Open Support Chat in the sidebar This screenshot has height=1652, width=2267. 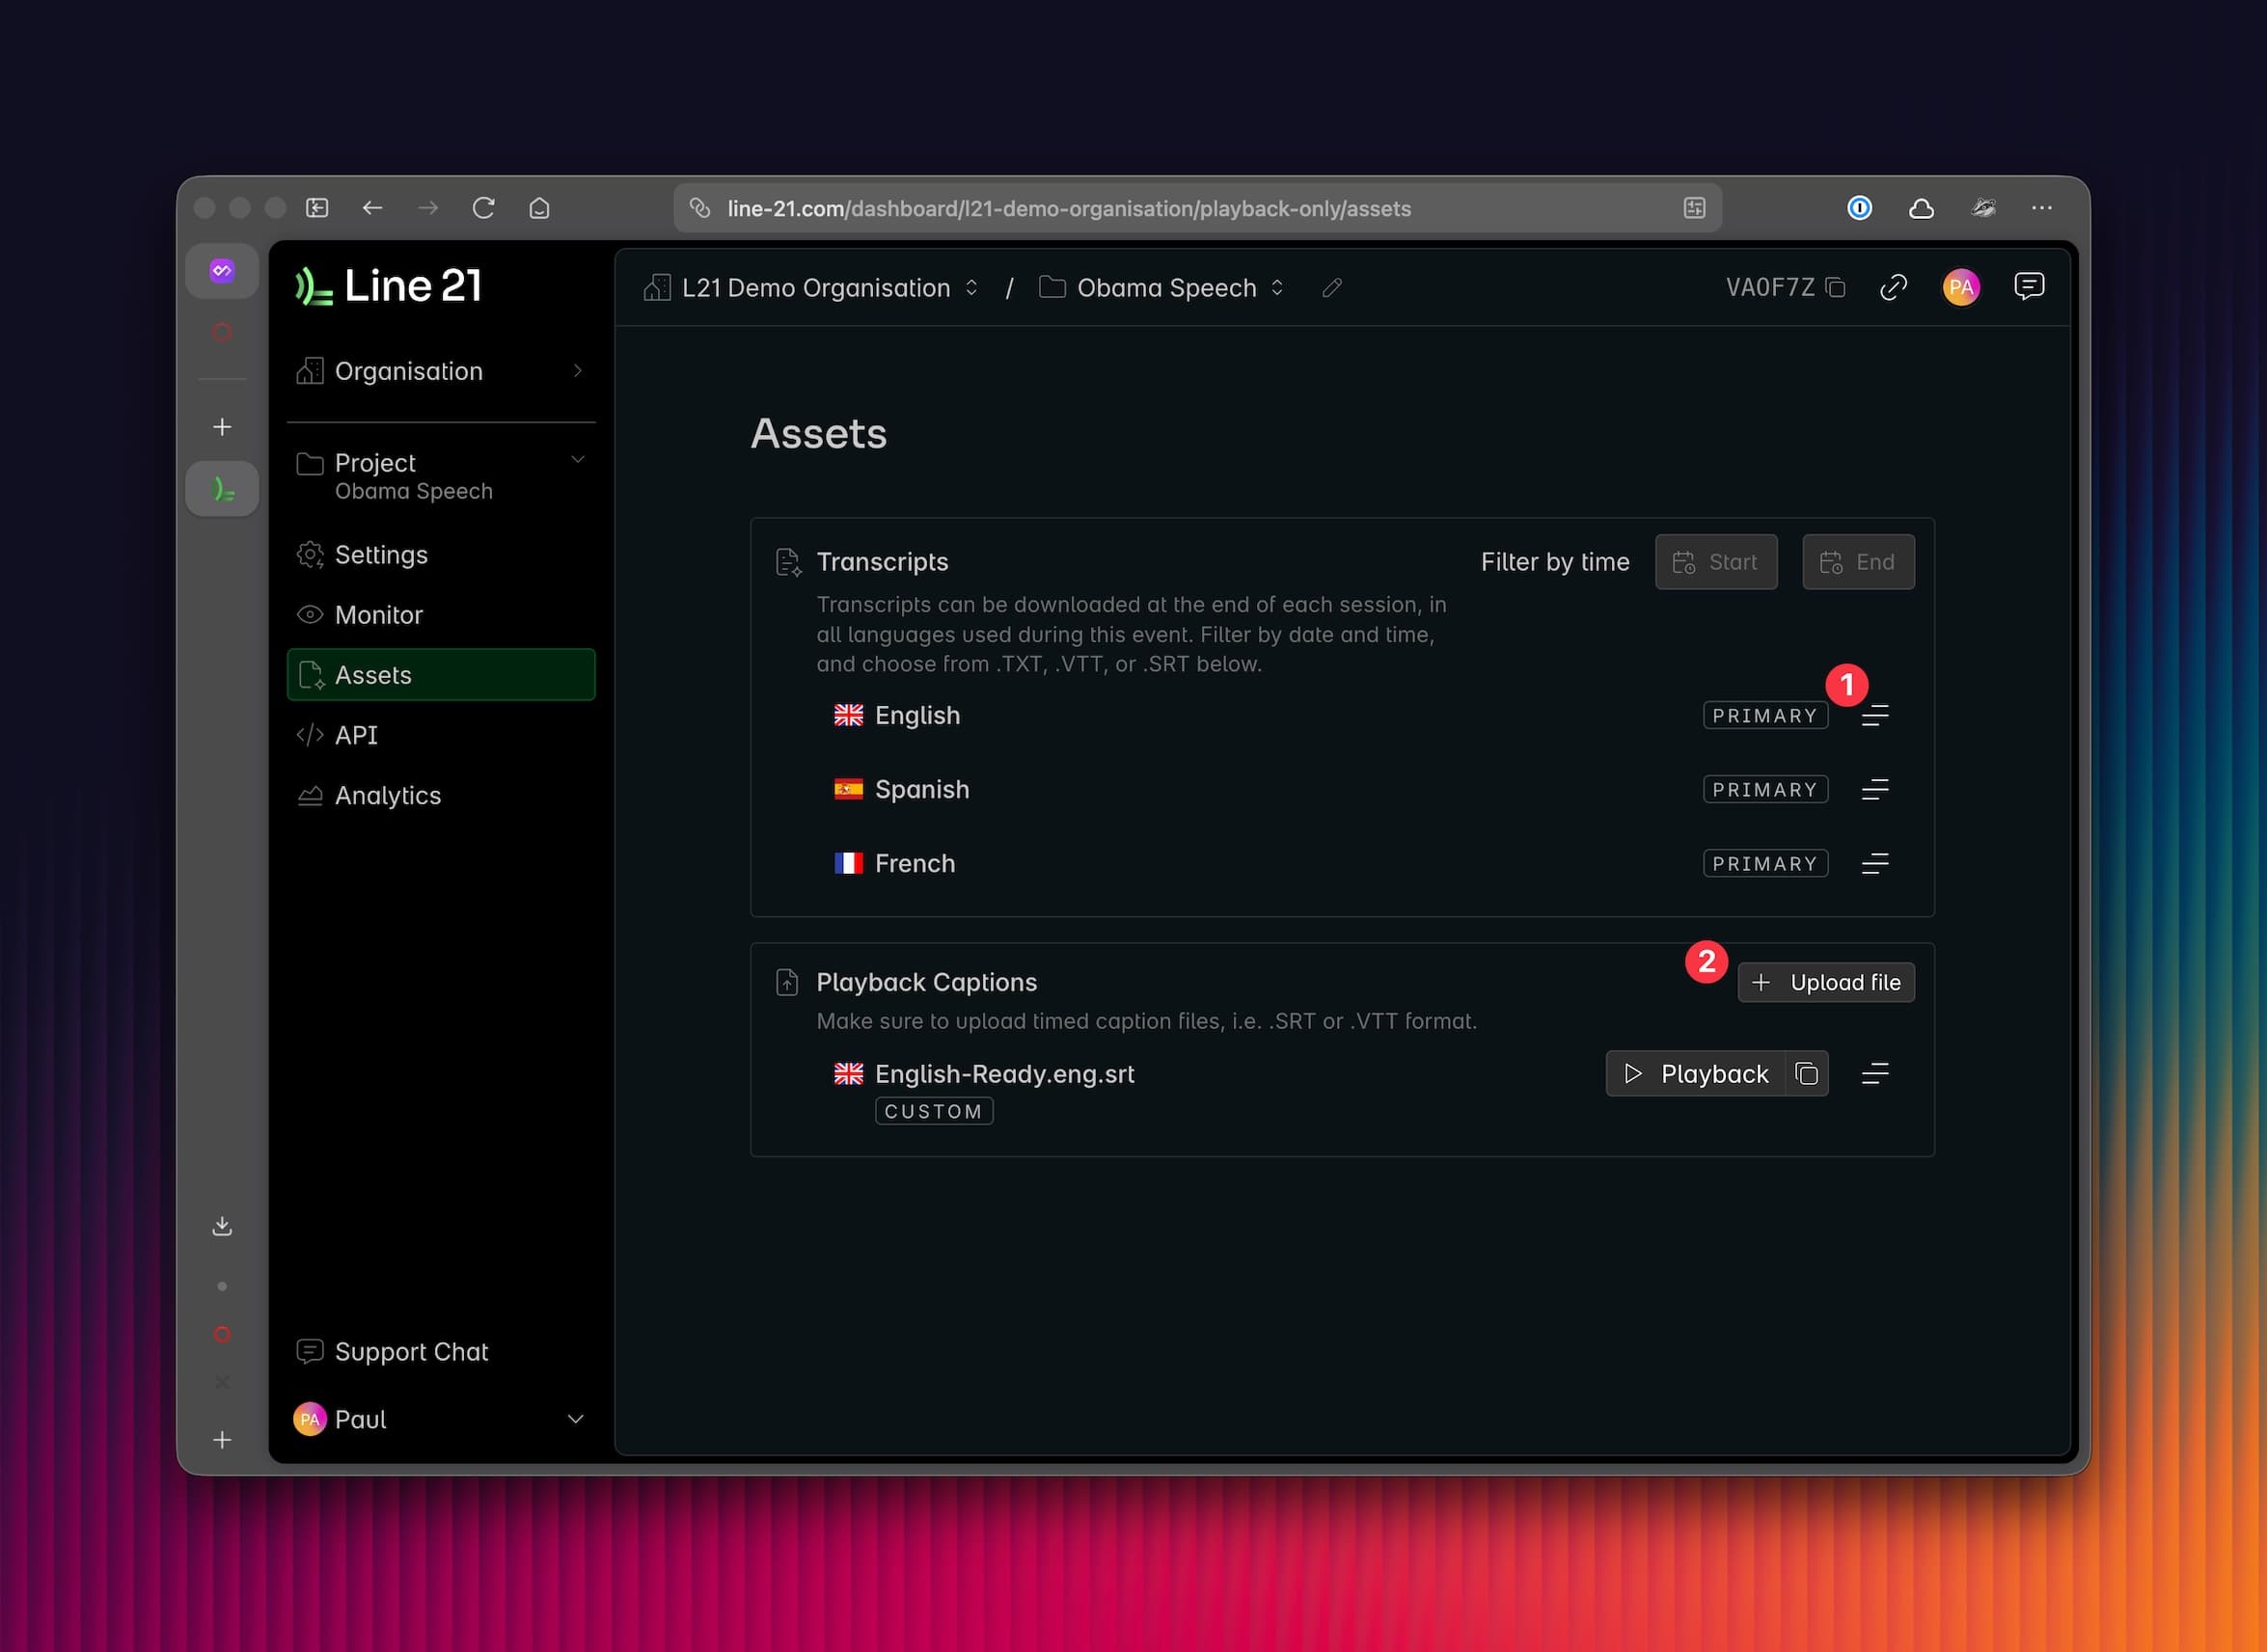(x=410, y=1352)
